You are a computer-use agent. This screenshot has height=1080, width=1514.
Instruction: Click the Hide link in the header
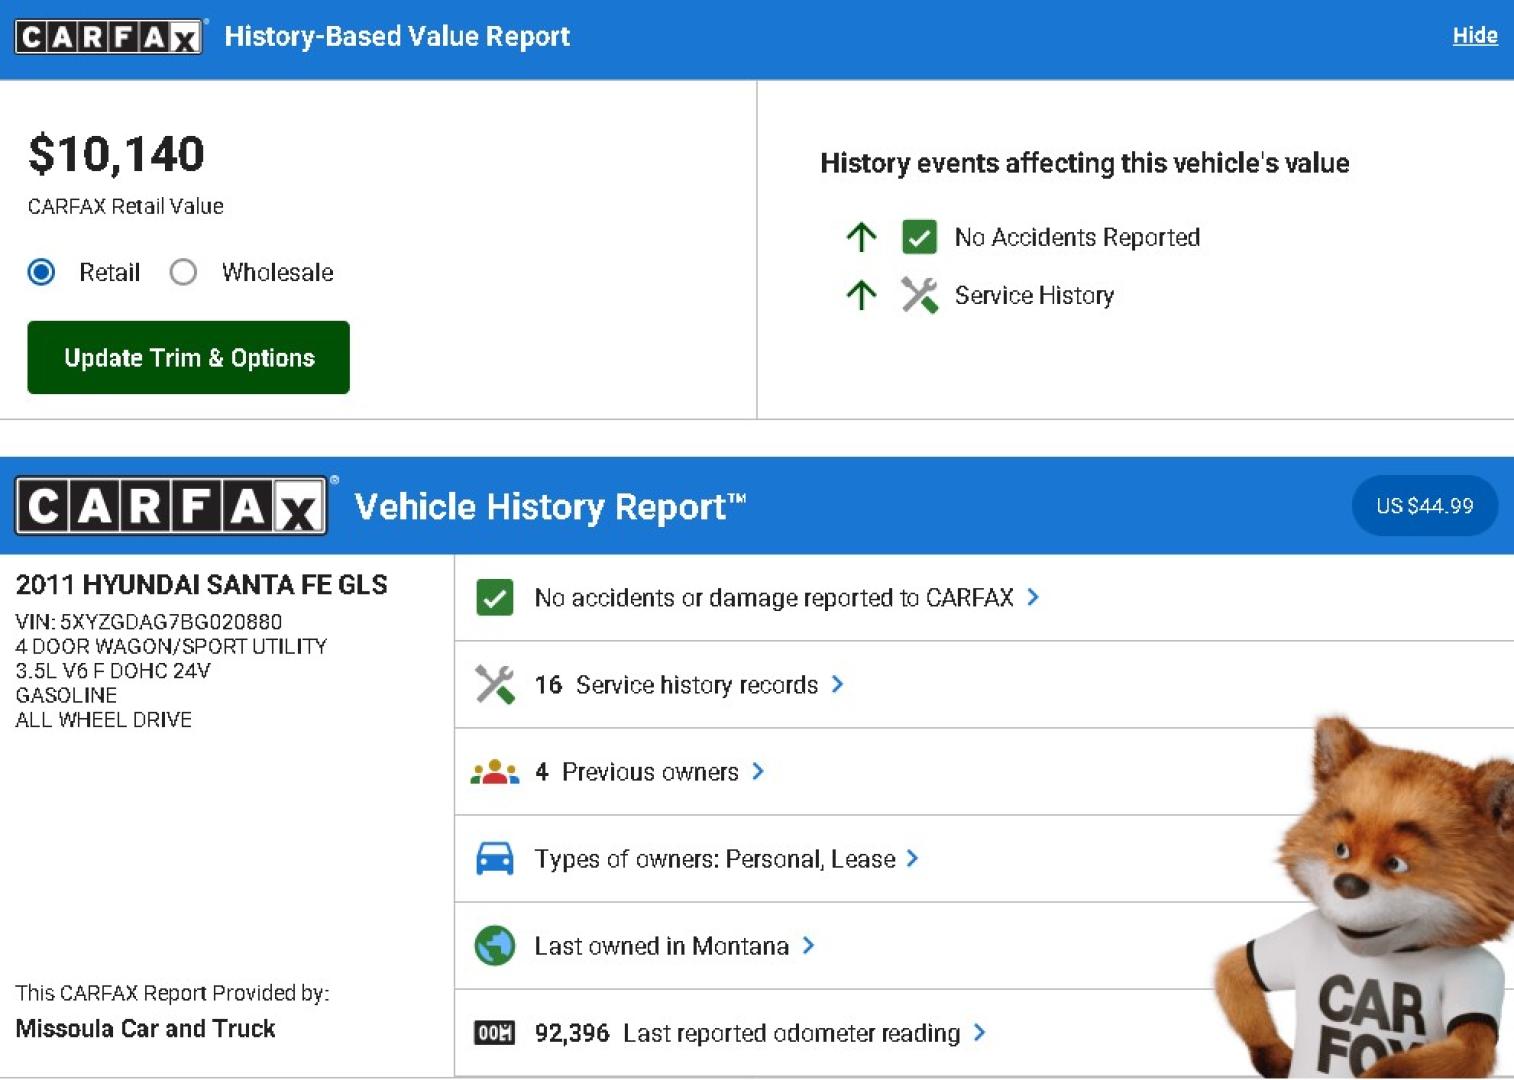[1475, 36]
